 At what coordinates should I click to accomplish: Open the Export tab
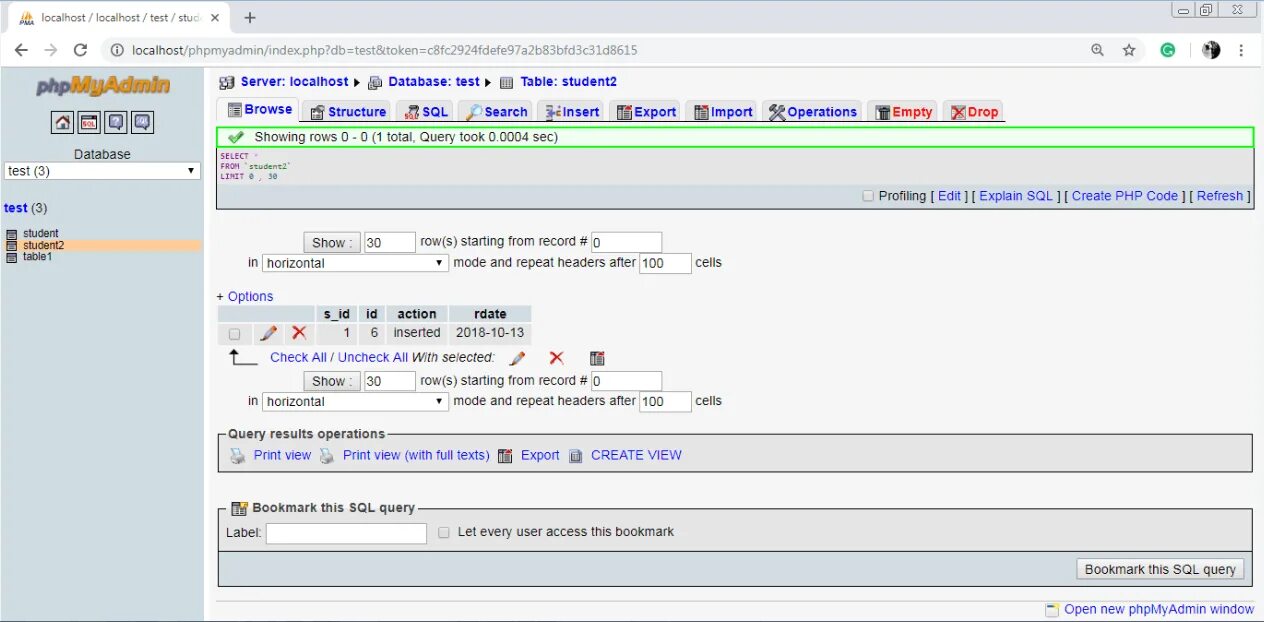click(646, 112)
